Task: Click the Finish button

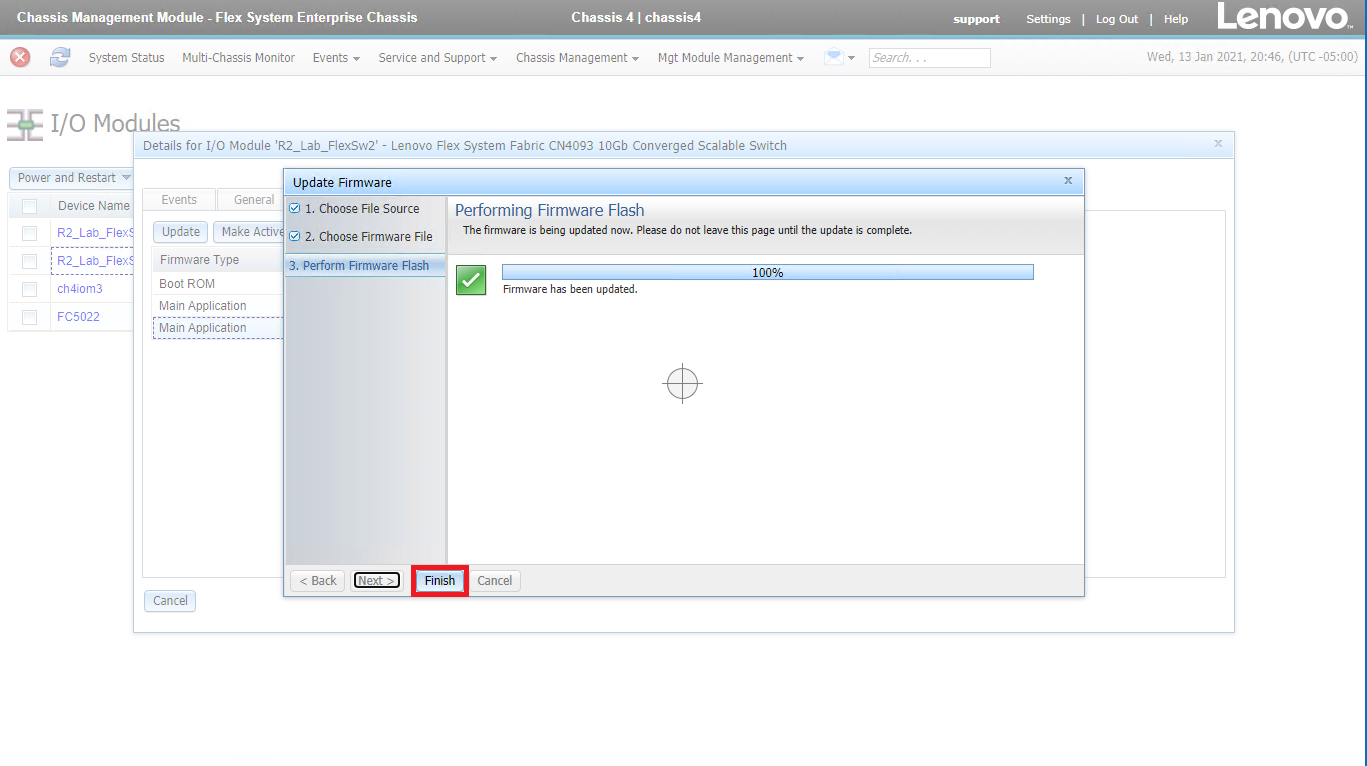Action: click(440, 581)
